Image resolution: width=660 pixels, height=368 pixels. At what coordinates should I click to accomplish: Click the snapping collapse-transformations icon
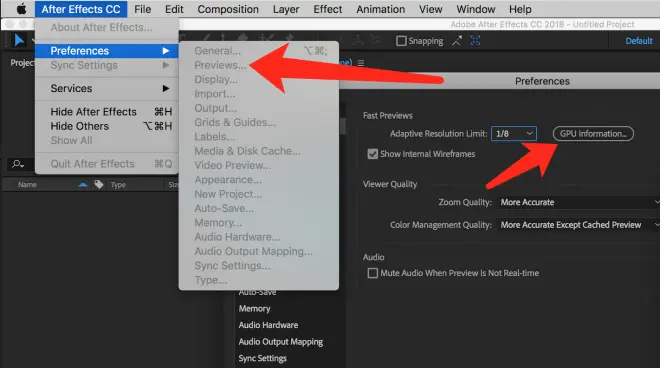coord(457,41)
